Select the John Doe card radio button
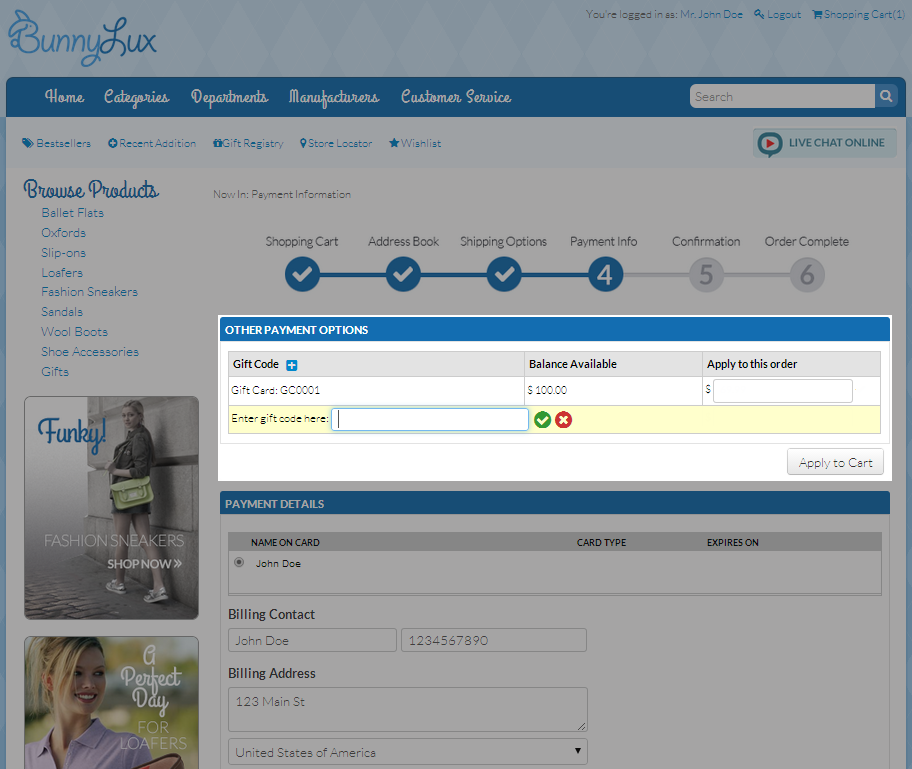The width and height of the screenshot is (912, 769). point(239,562)
